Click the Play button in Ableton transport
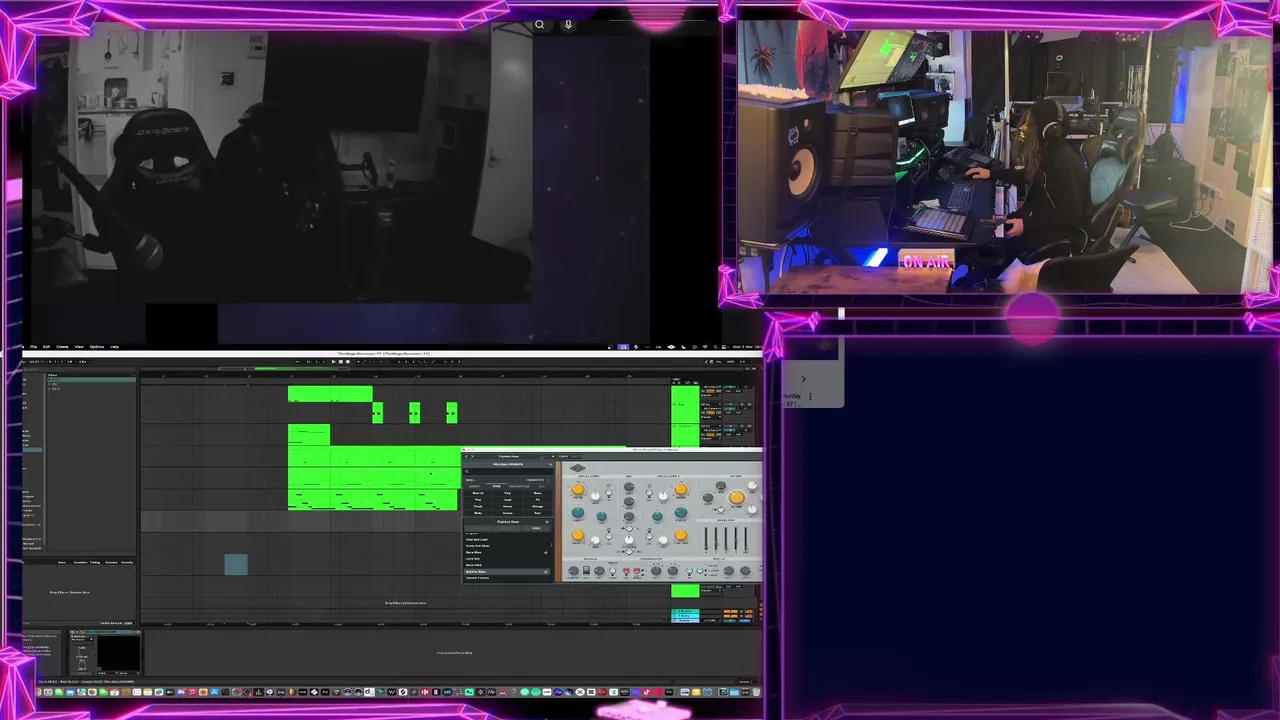 (333, 362)
